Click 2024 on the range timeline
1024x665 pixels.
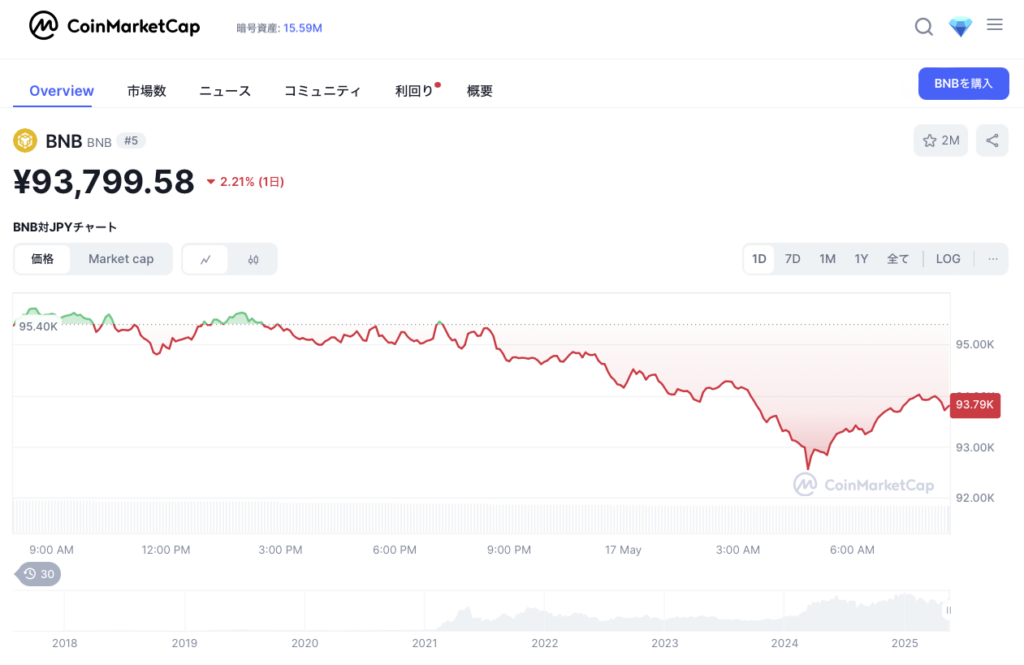coord(784,643)
